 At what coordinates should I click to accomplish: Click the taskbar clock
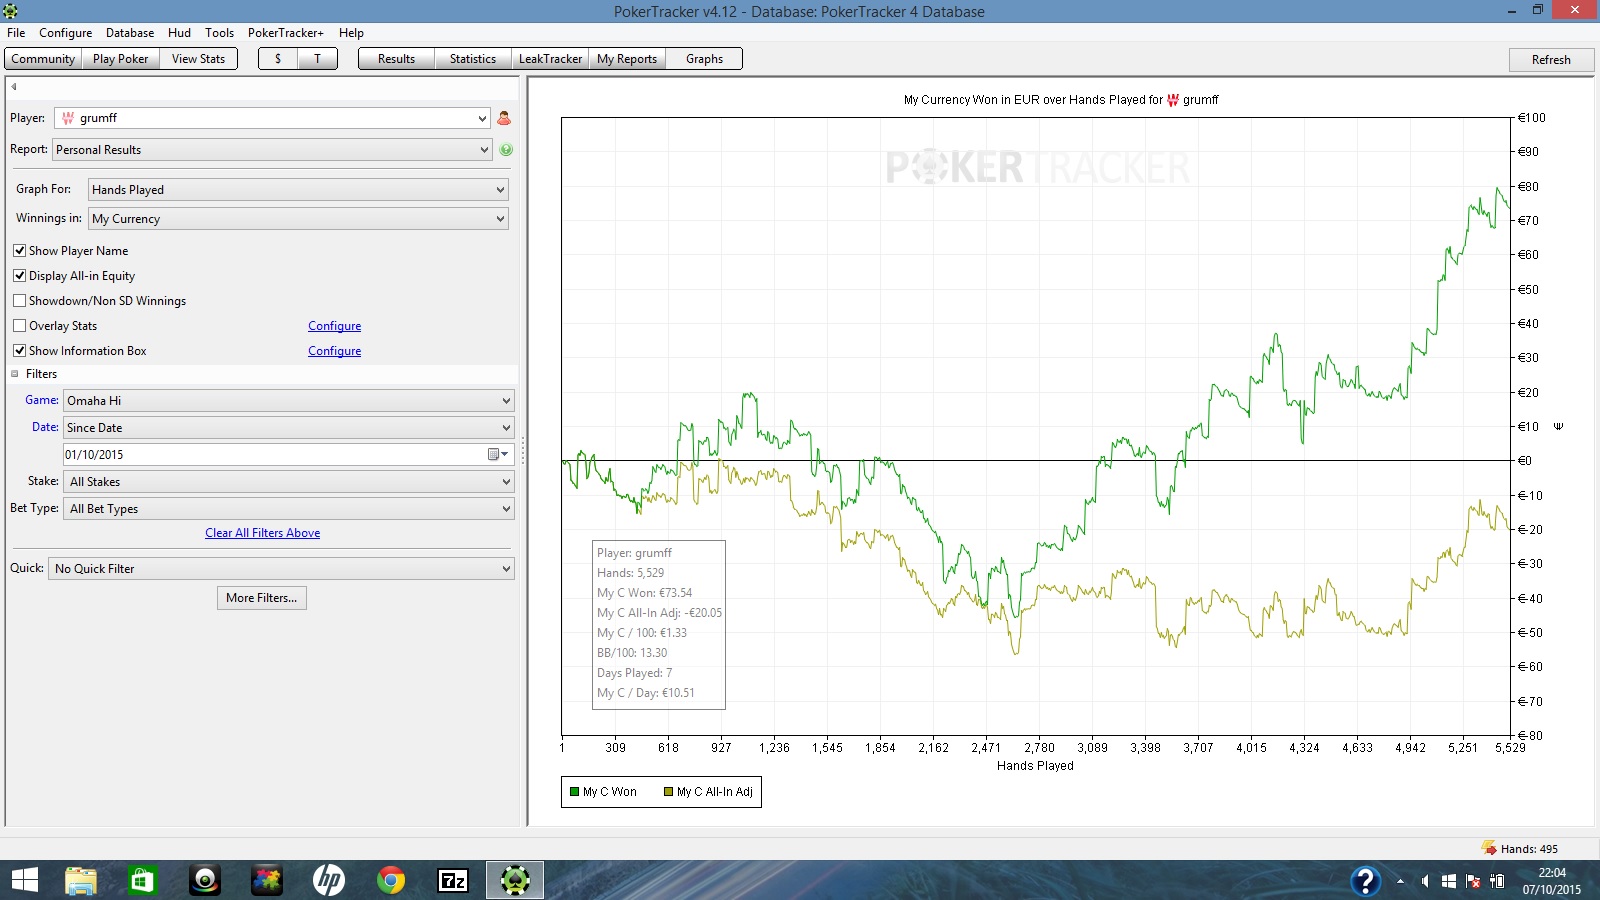click(1552, 881)
